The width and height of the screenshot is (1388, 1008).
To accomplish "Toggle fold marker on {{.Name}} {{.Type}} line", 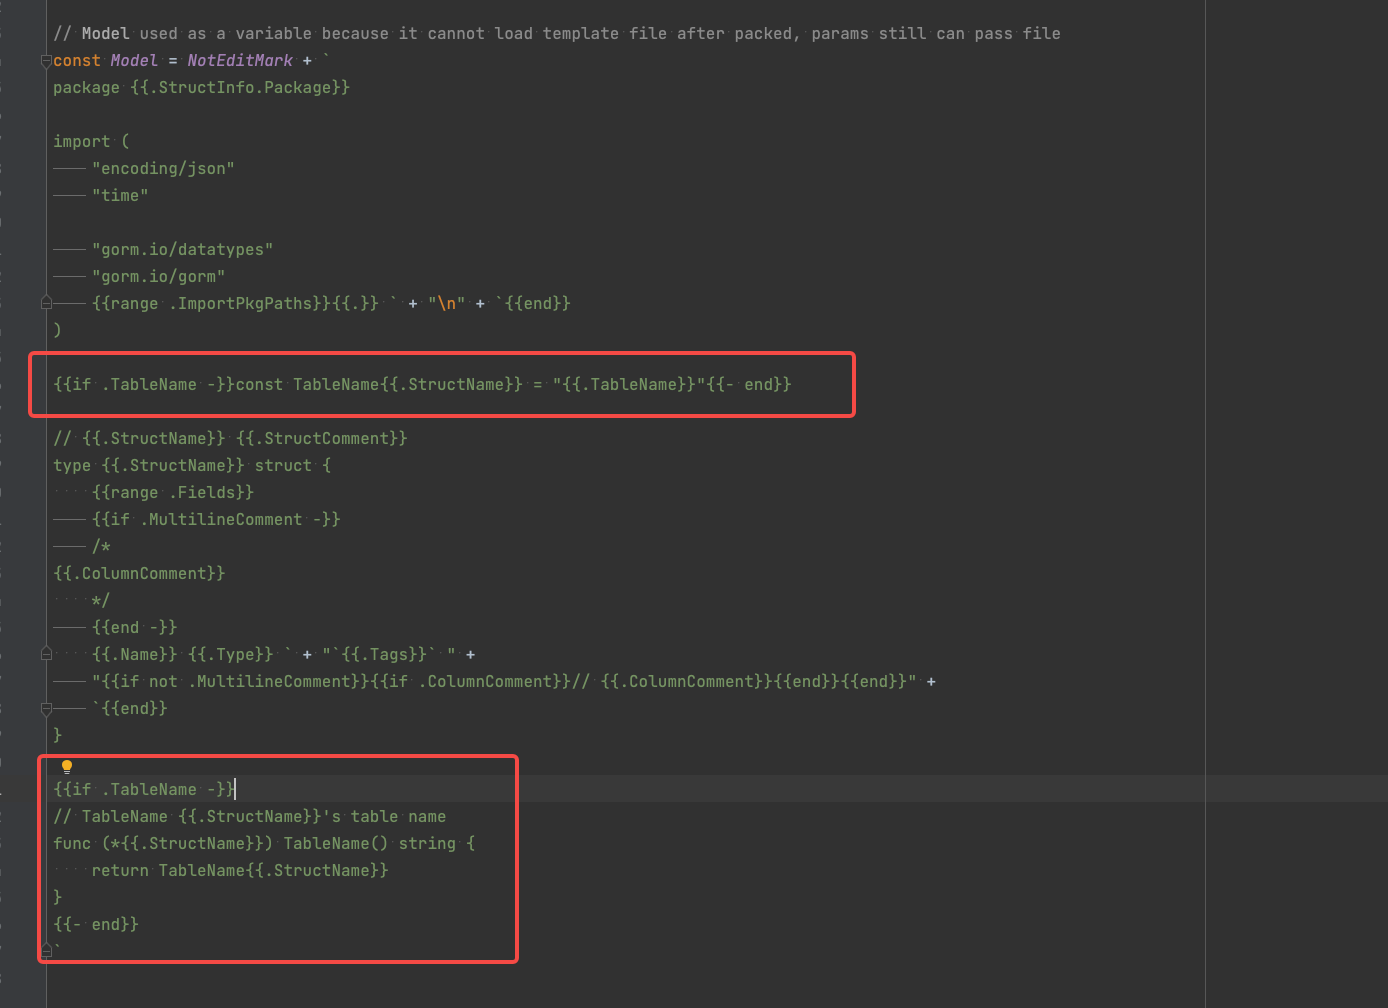I will click(46, 653).
